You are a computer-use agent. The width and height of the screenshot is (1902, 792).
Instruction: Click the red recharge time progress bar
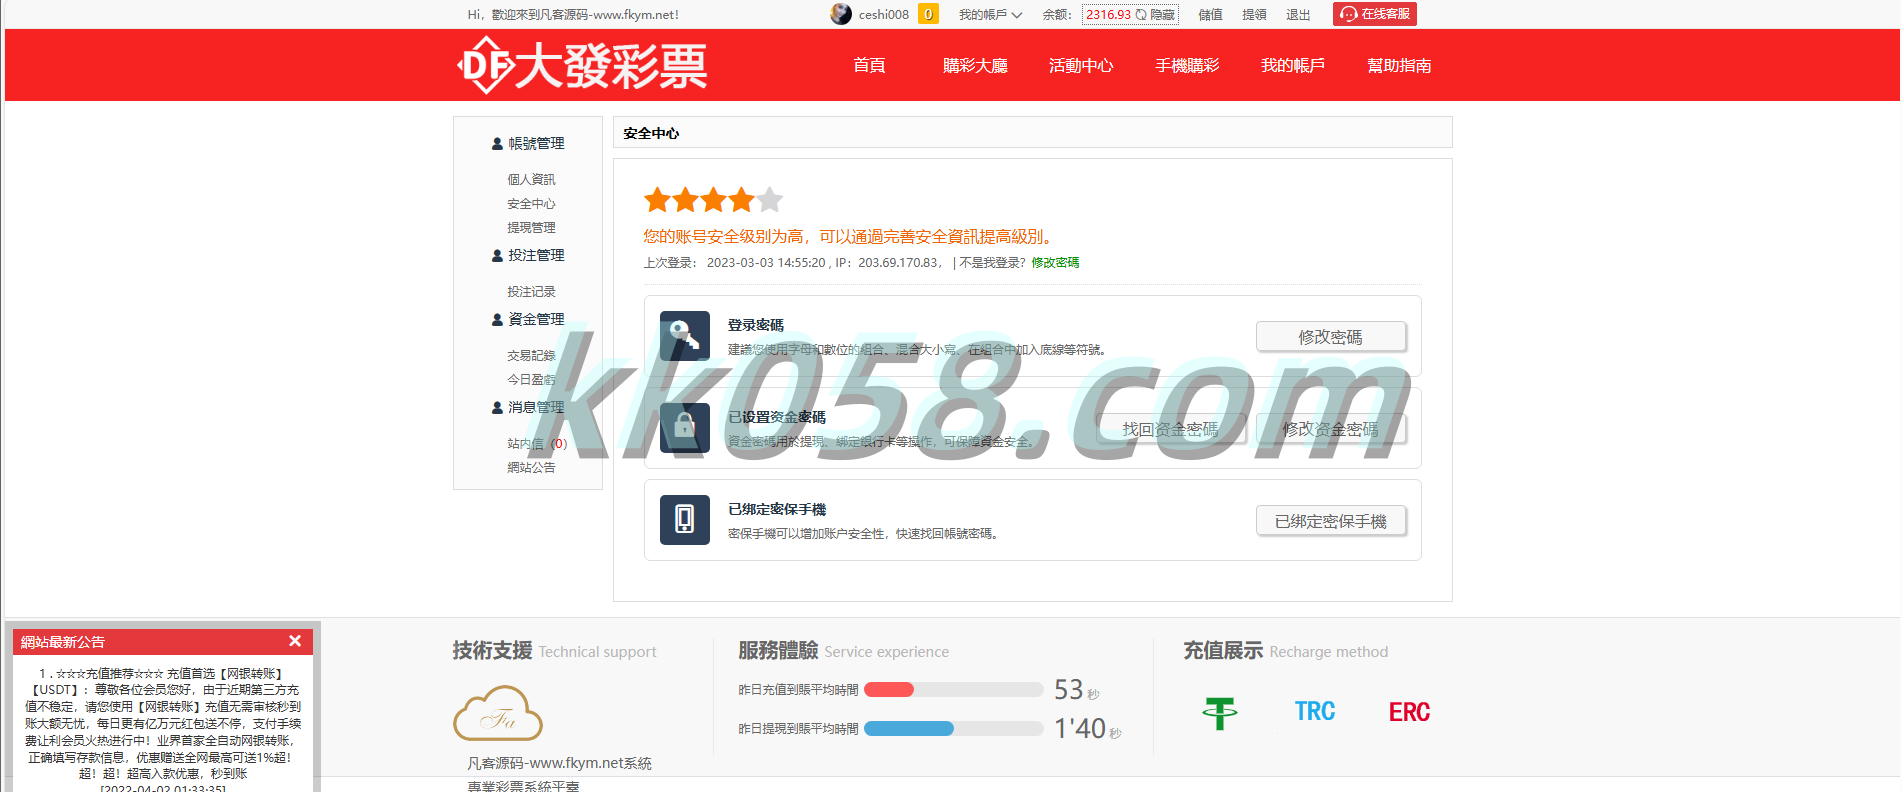coord(889,689)
